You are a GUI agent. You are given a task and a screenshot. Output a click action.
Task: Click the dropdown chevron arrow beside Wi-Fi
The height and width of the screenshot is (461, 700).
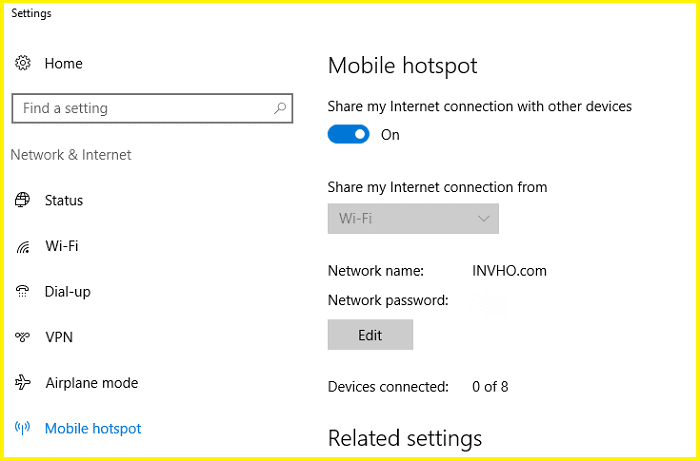[x=484, y=218]
